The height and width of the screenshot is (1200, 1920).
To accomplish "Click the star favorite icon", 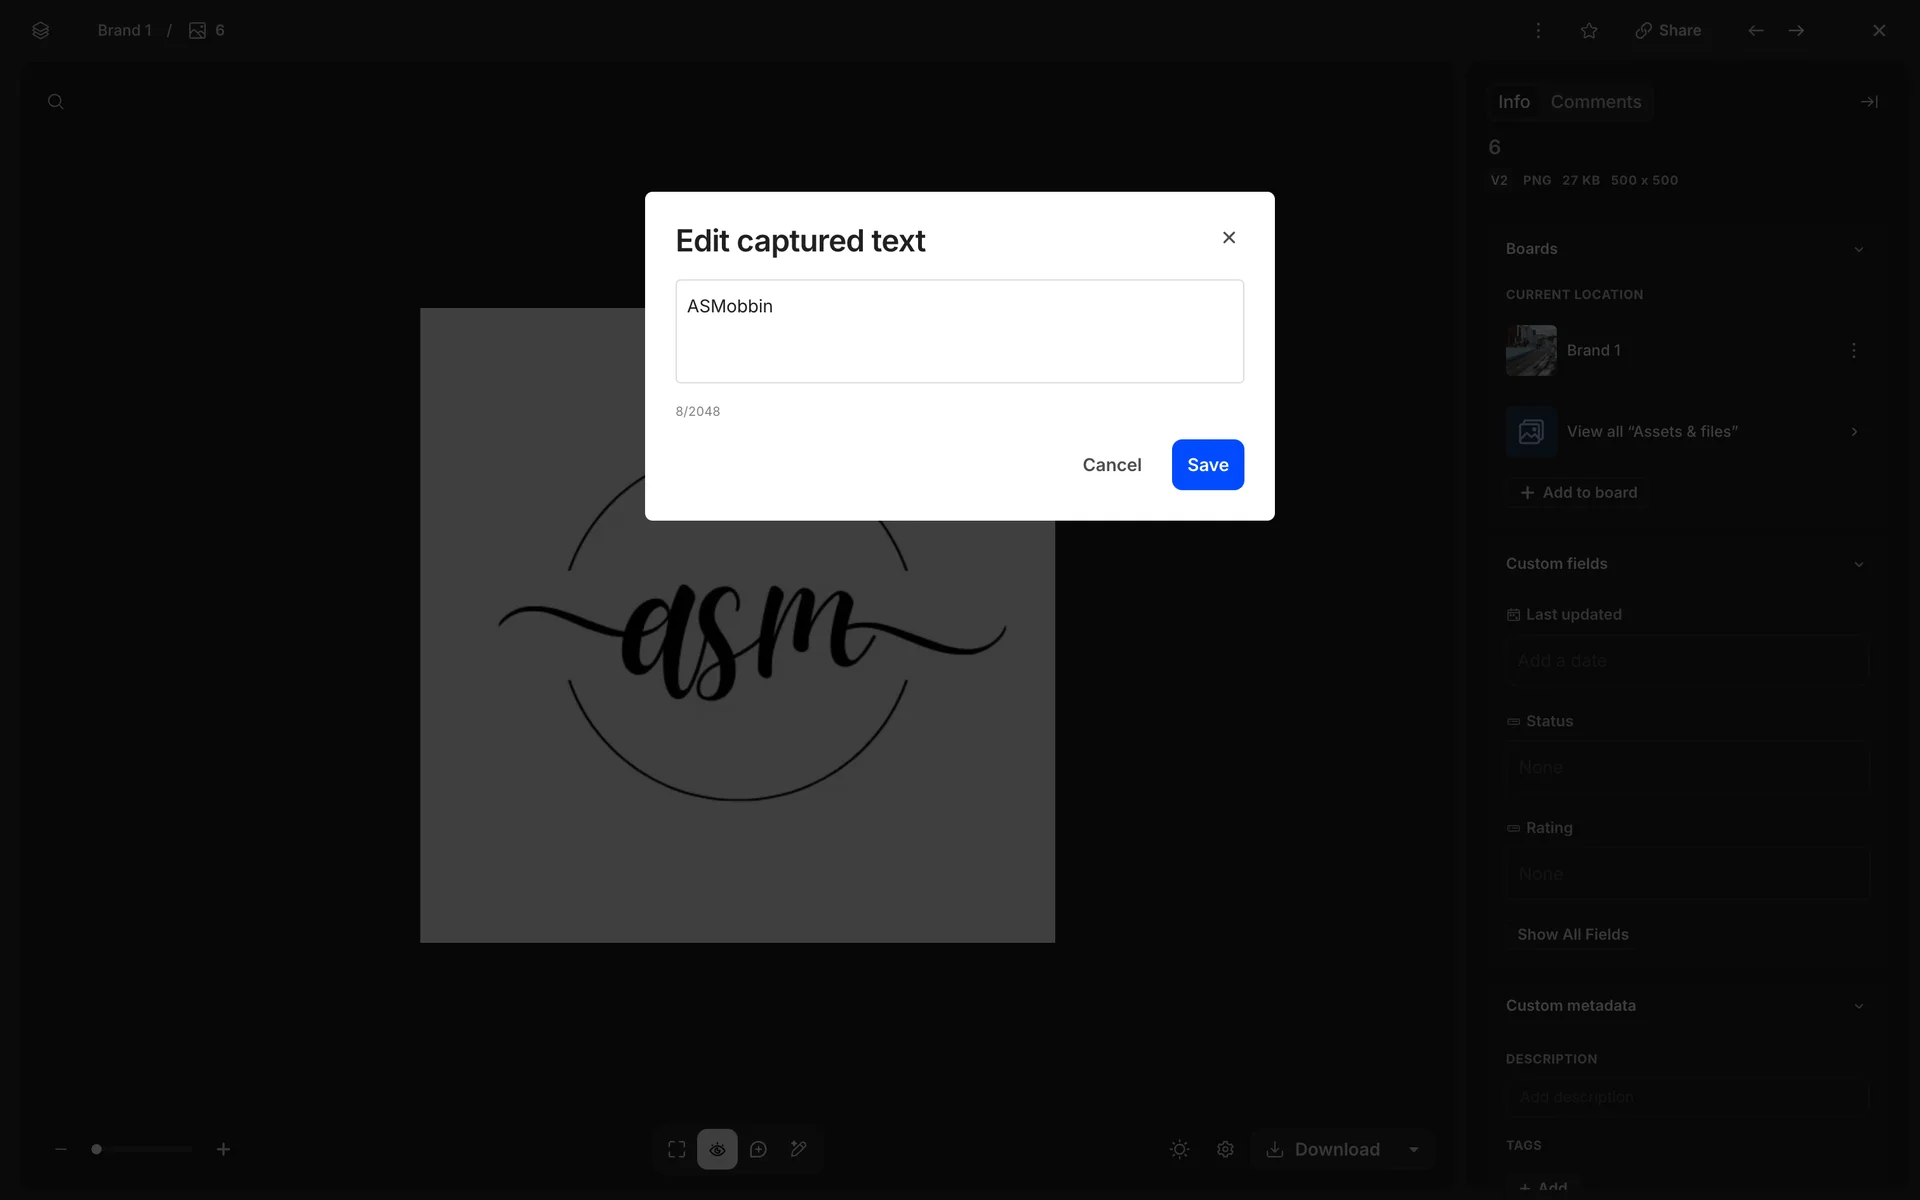I will pos(1589,31).
